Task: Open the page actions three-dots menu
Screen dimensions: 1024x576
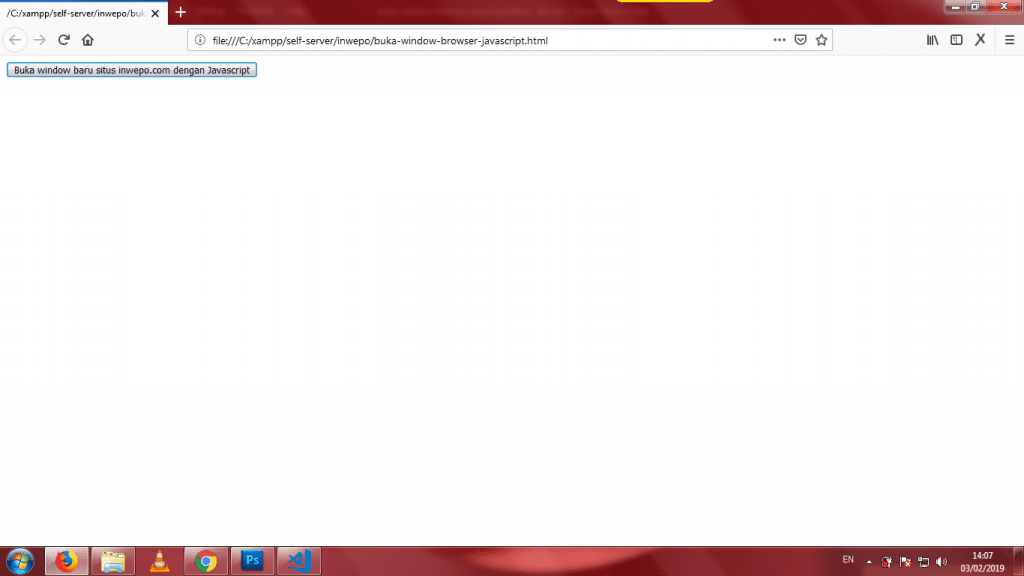Action: tap(779, 40)
